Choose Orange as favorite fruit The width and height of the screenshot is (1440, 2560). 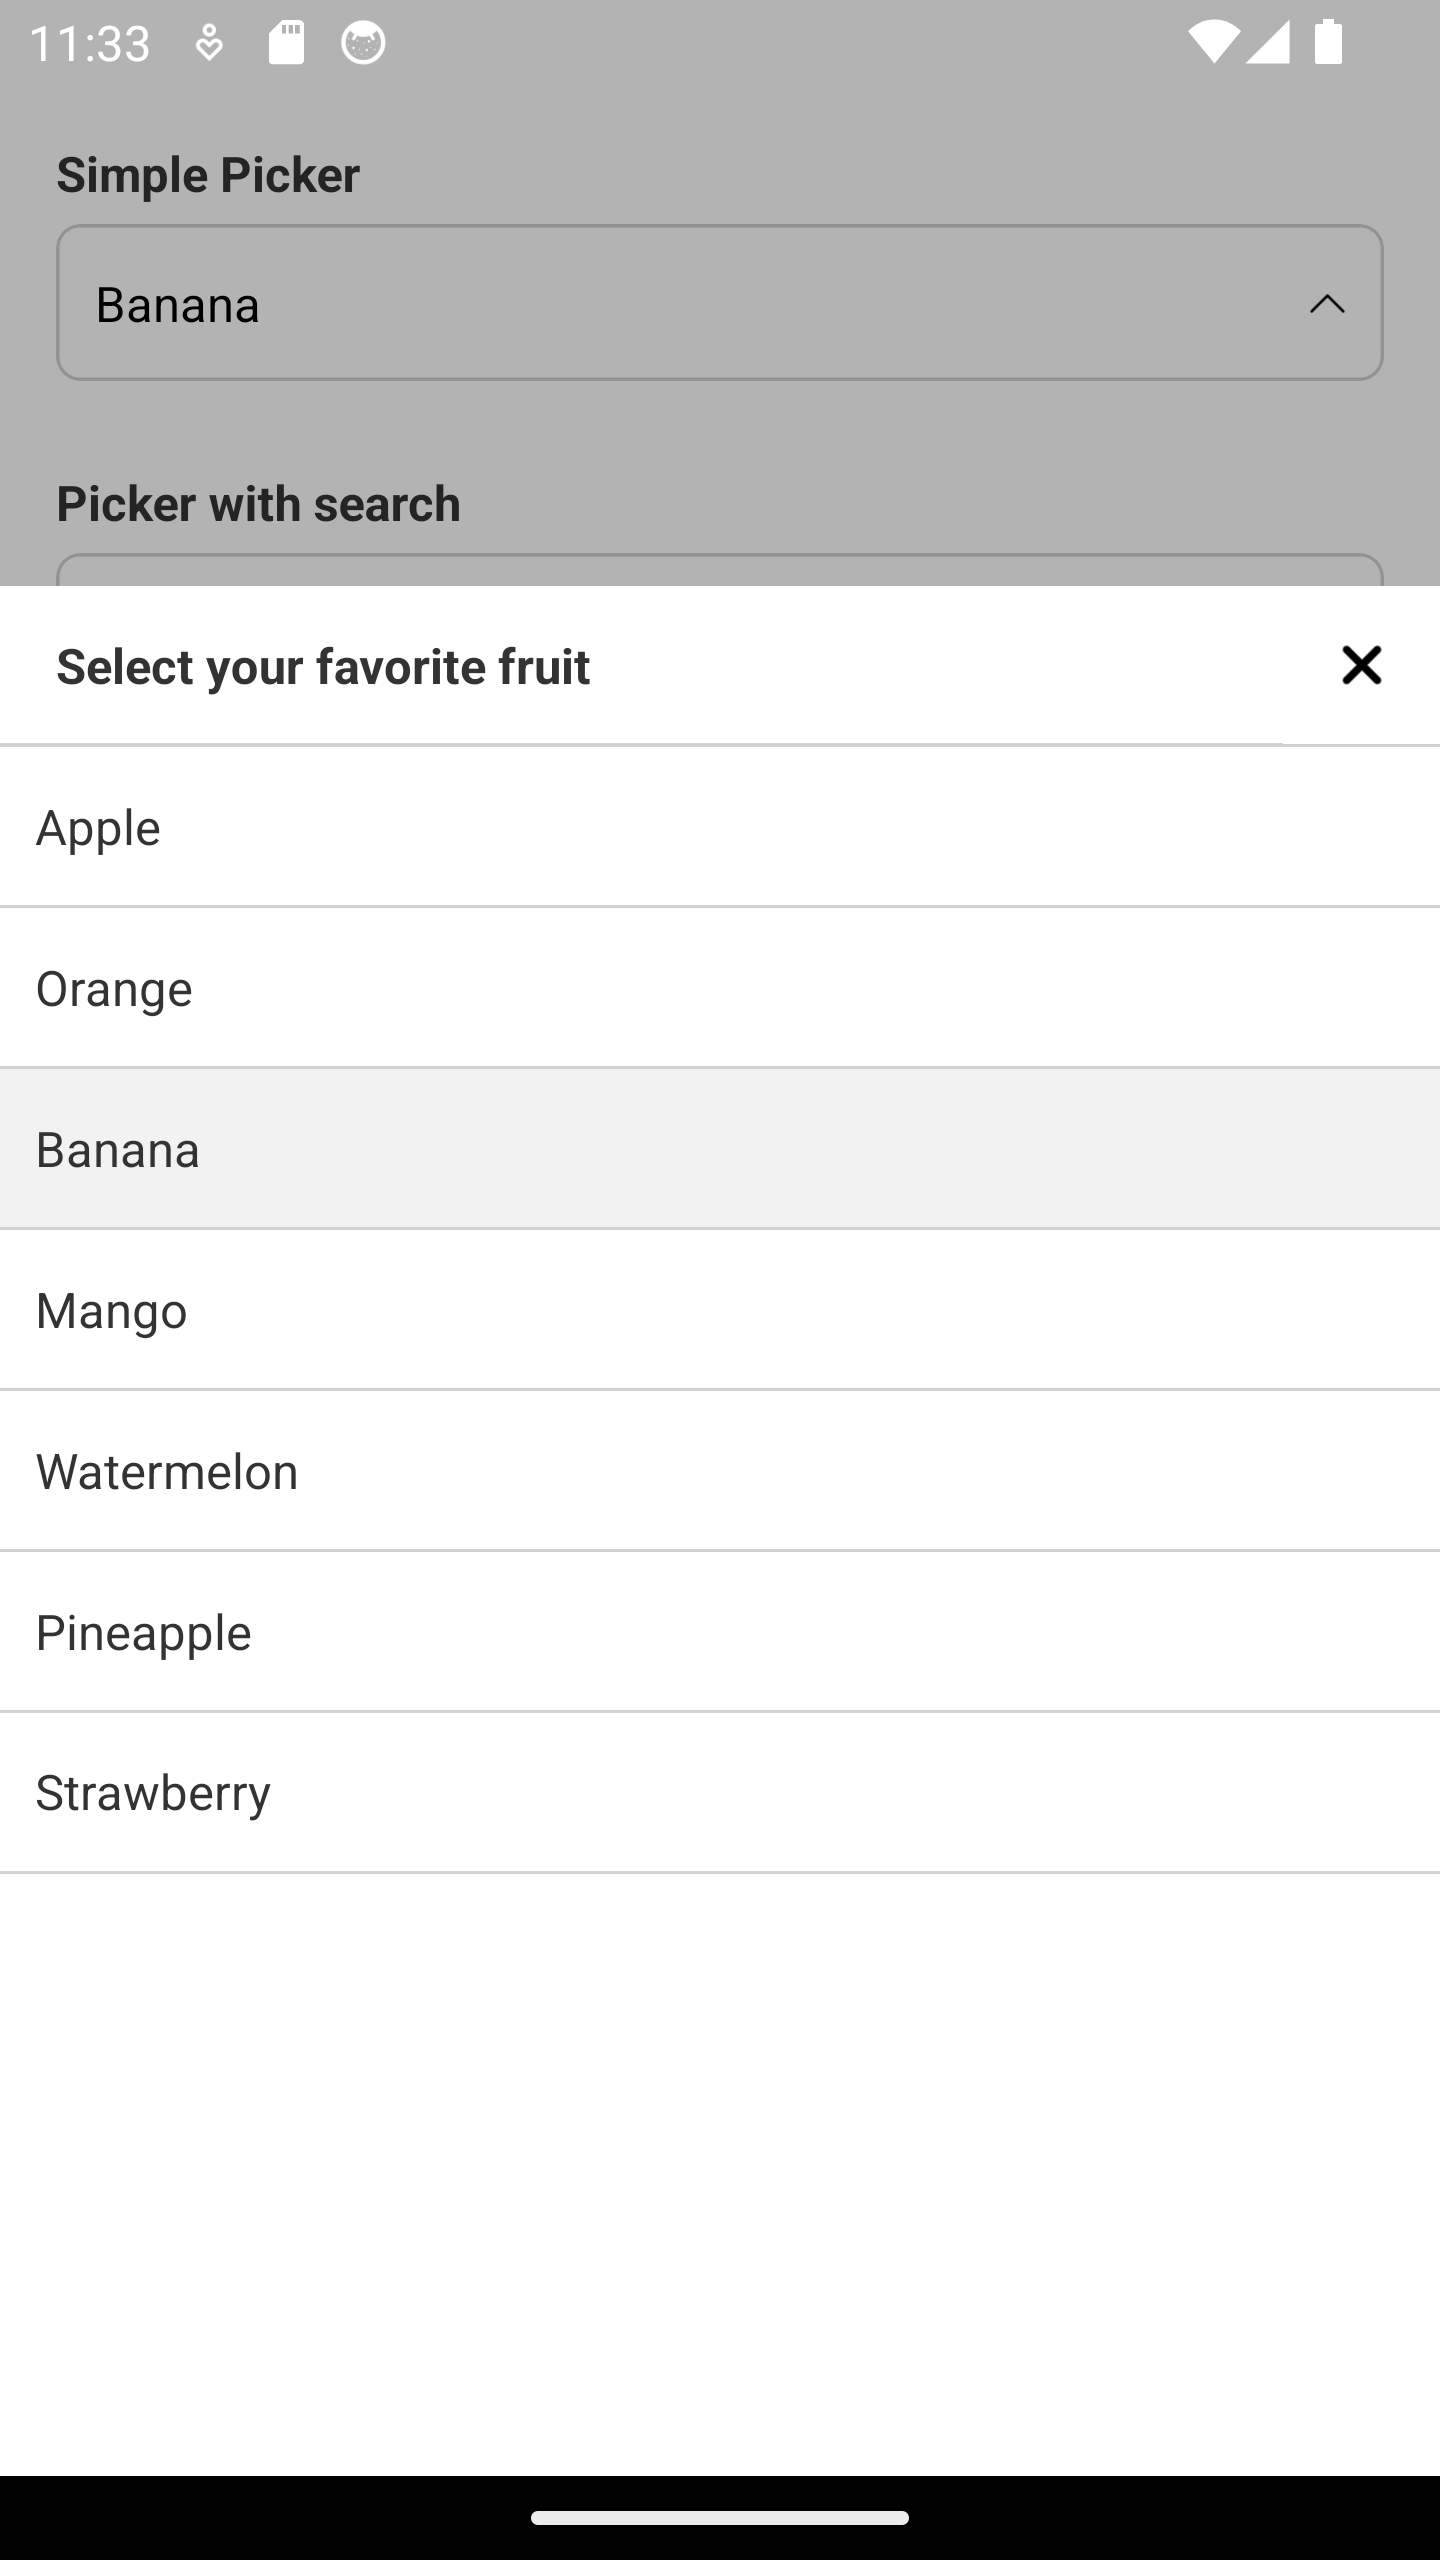pos(720,989)
